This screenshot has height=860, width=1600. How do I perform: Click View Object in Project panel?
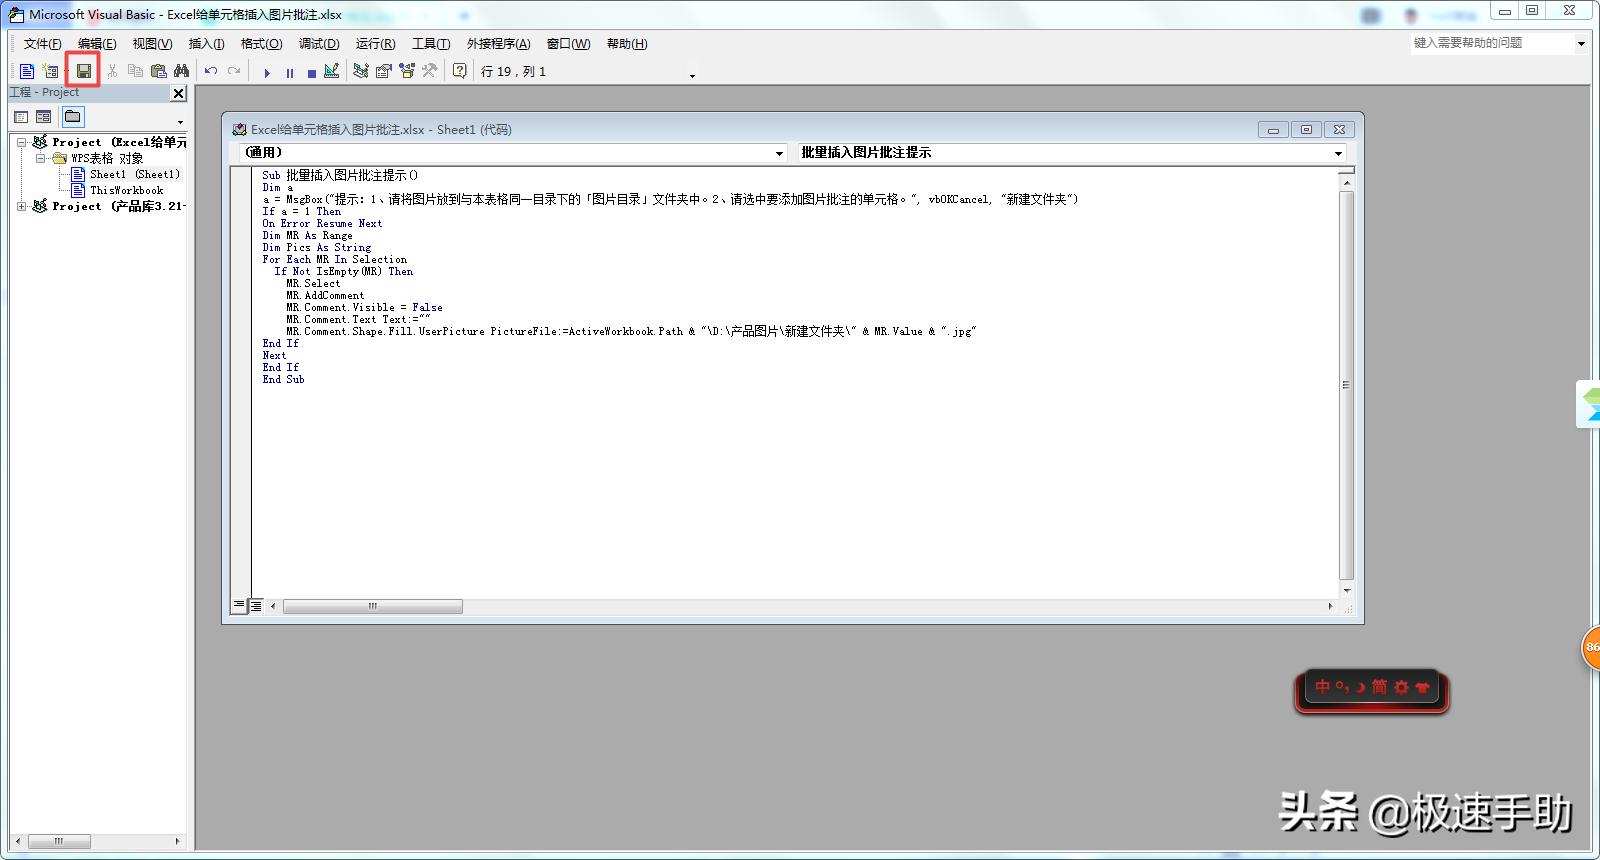click(44, 117)
